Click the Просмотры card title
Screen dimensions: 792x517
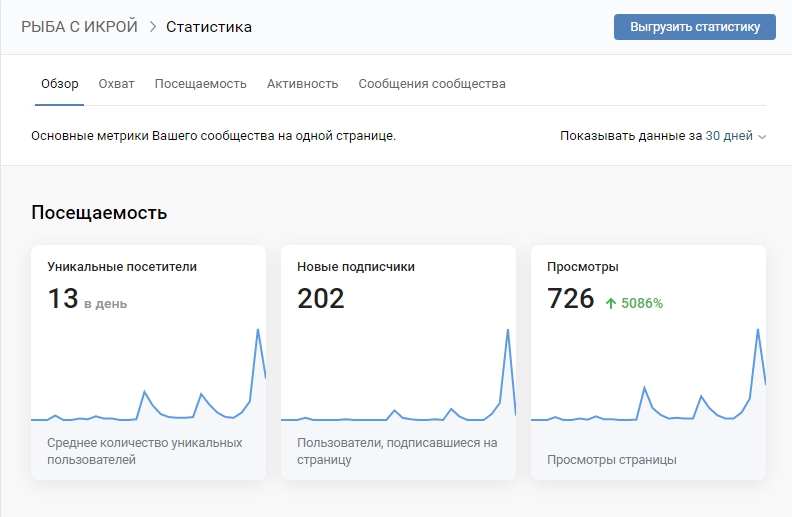point(582,267)
